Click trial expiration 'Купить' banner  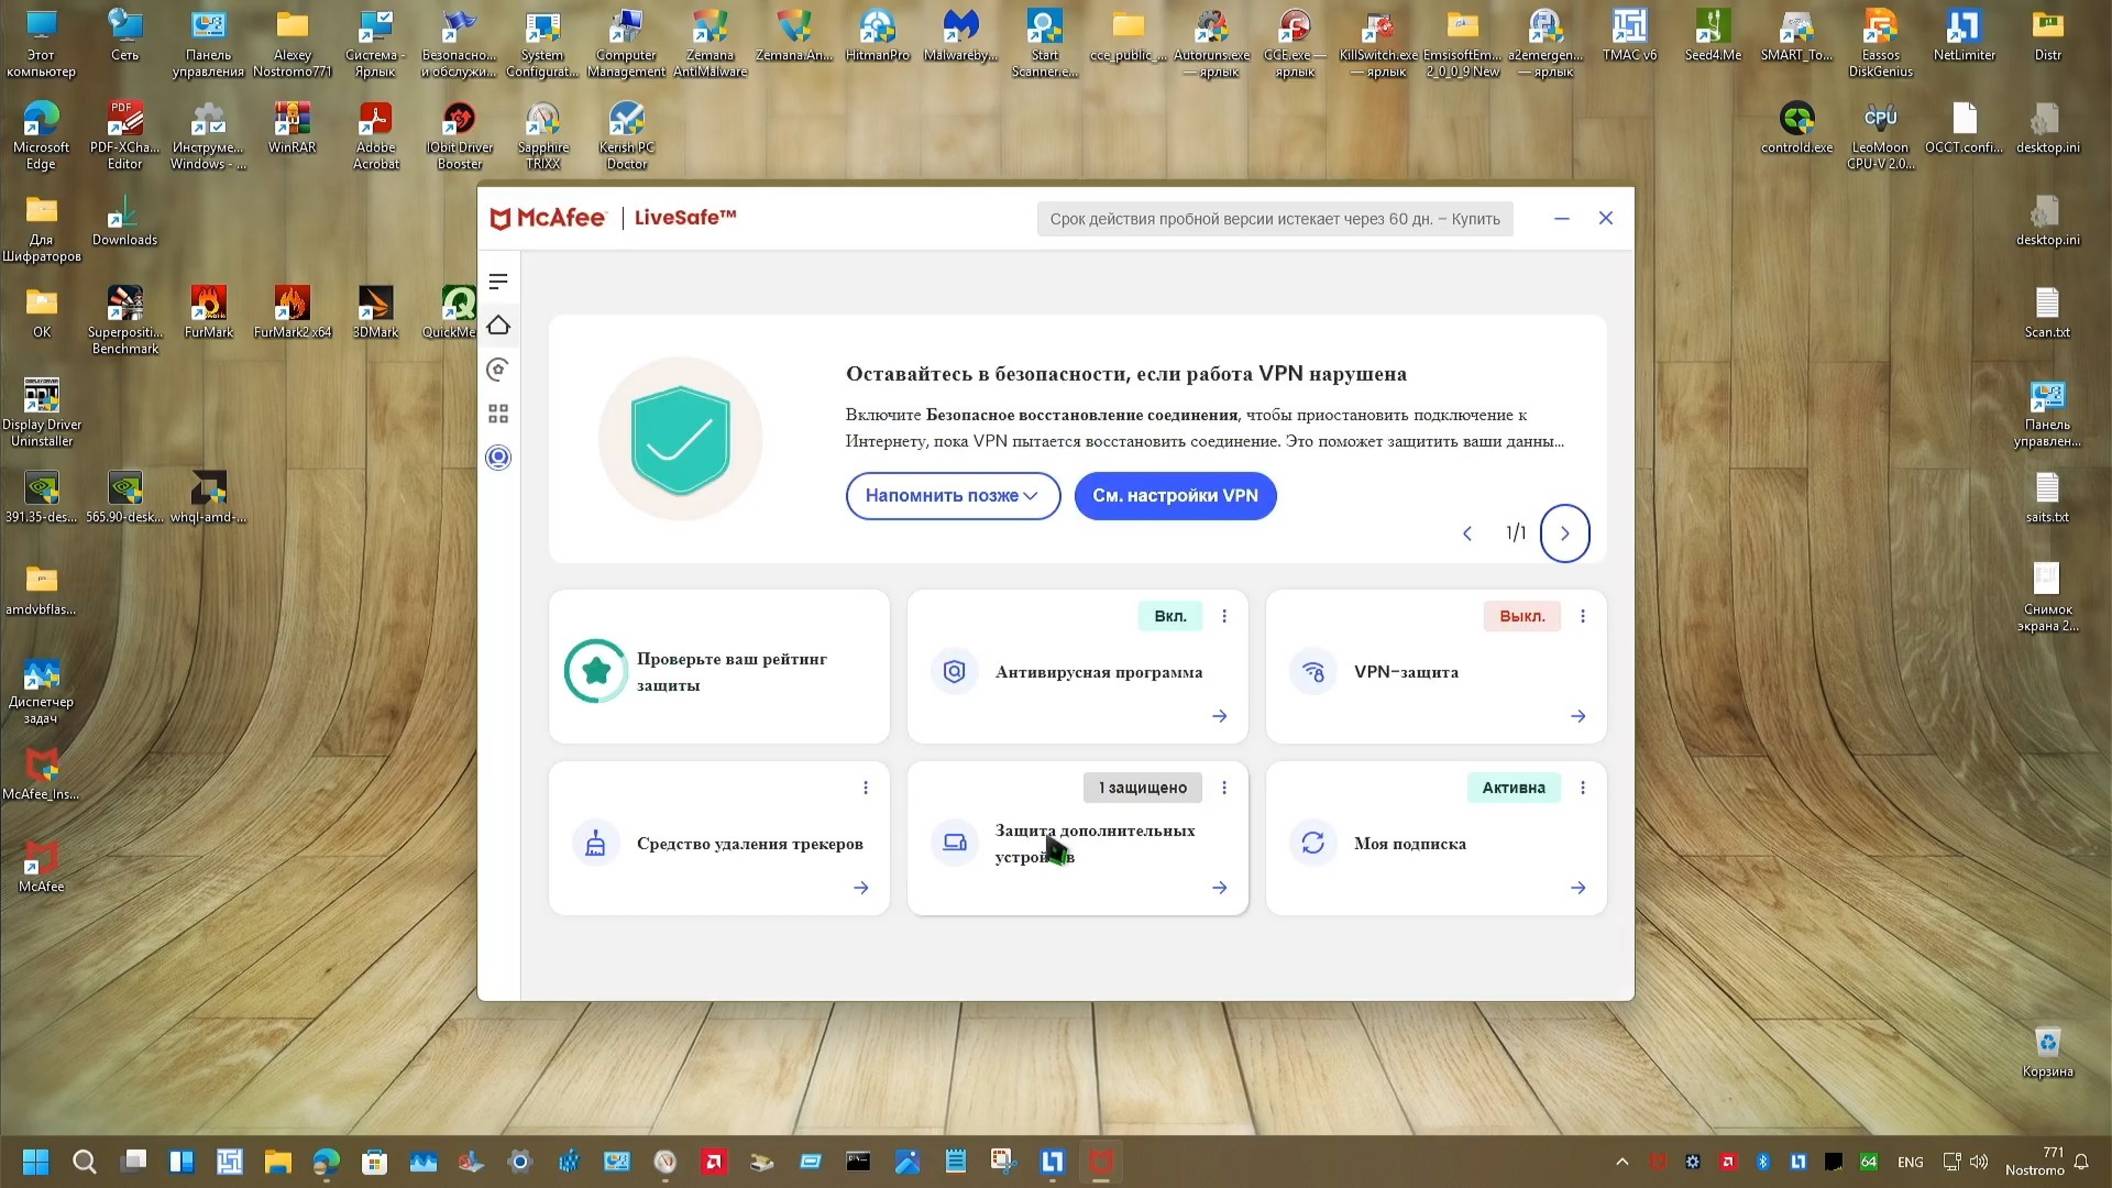tap(1274, 219)
